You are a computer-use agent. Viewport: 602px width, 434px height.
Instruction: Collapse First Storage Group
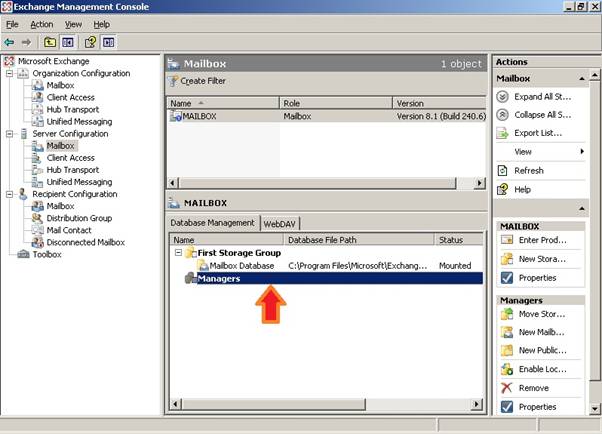(178, 253)
